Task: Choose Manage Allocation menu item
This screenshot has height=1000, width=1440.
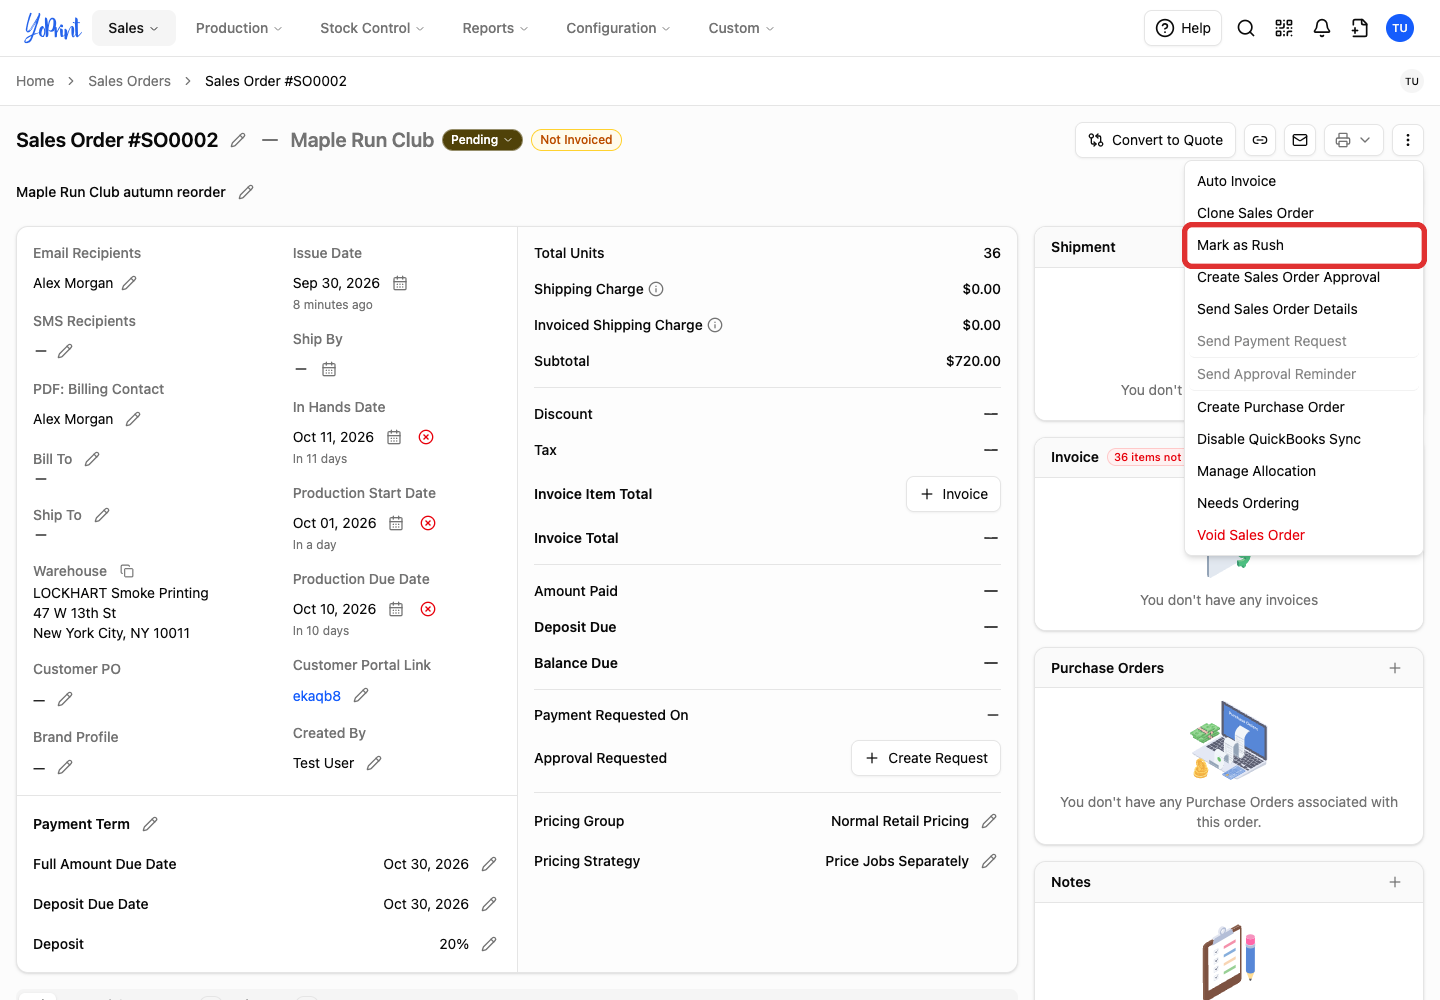Action: 1304,471
